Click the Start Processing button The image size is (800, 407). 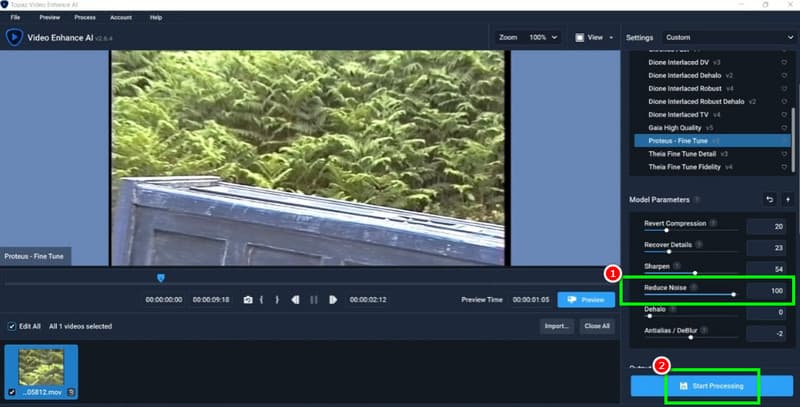(x=712, y=386)
